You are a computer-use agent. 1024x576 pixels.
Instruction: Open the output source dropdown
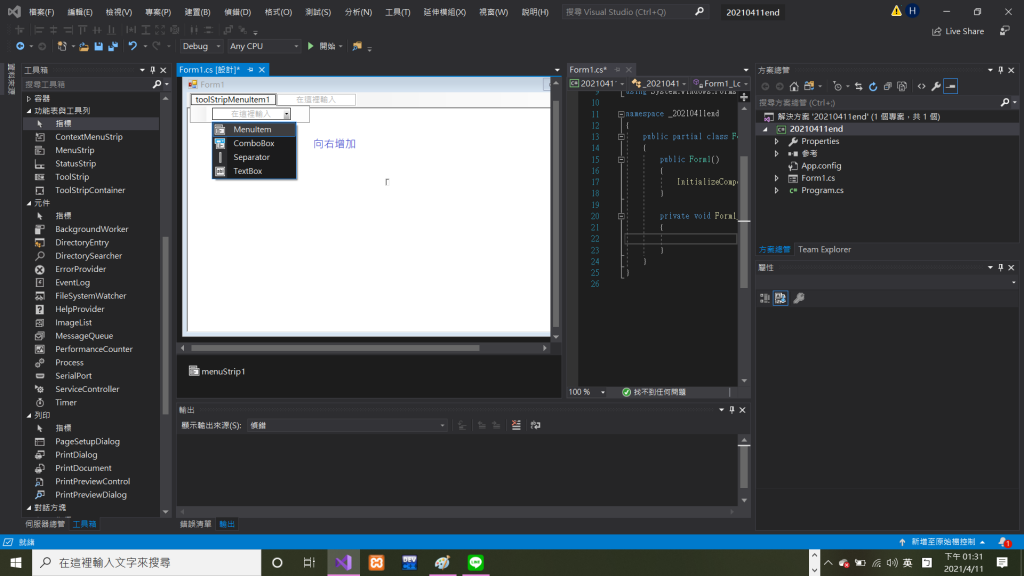pyautogui.click(x=347, y=425)
